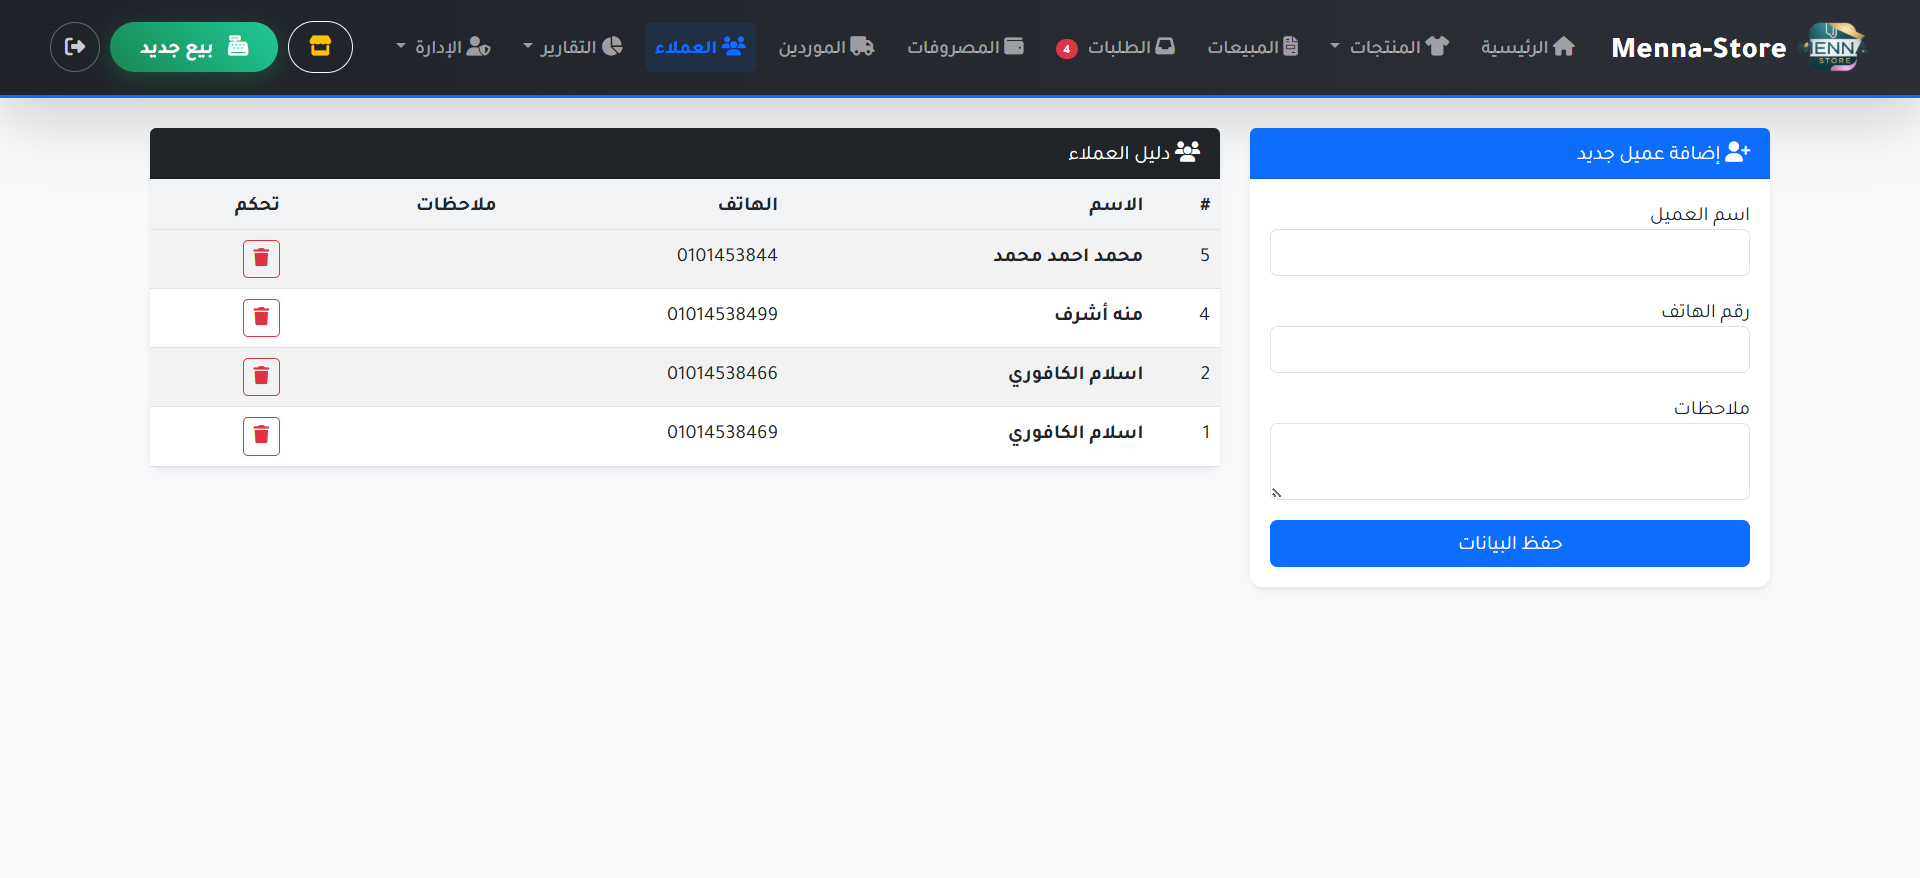This screenshot has height=878, width=1920.
Task: Open the المصروفات expenses page
Action: pyautogui.click(x=965, y=47)
